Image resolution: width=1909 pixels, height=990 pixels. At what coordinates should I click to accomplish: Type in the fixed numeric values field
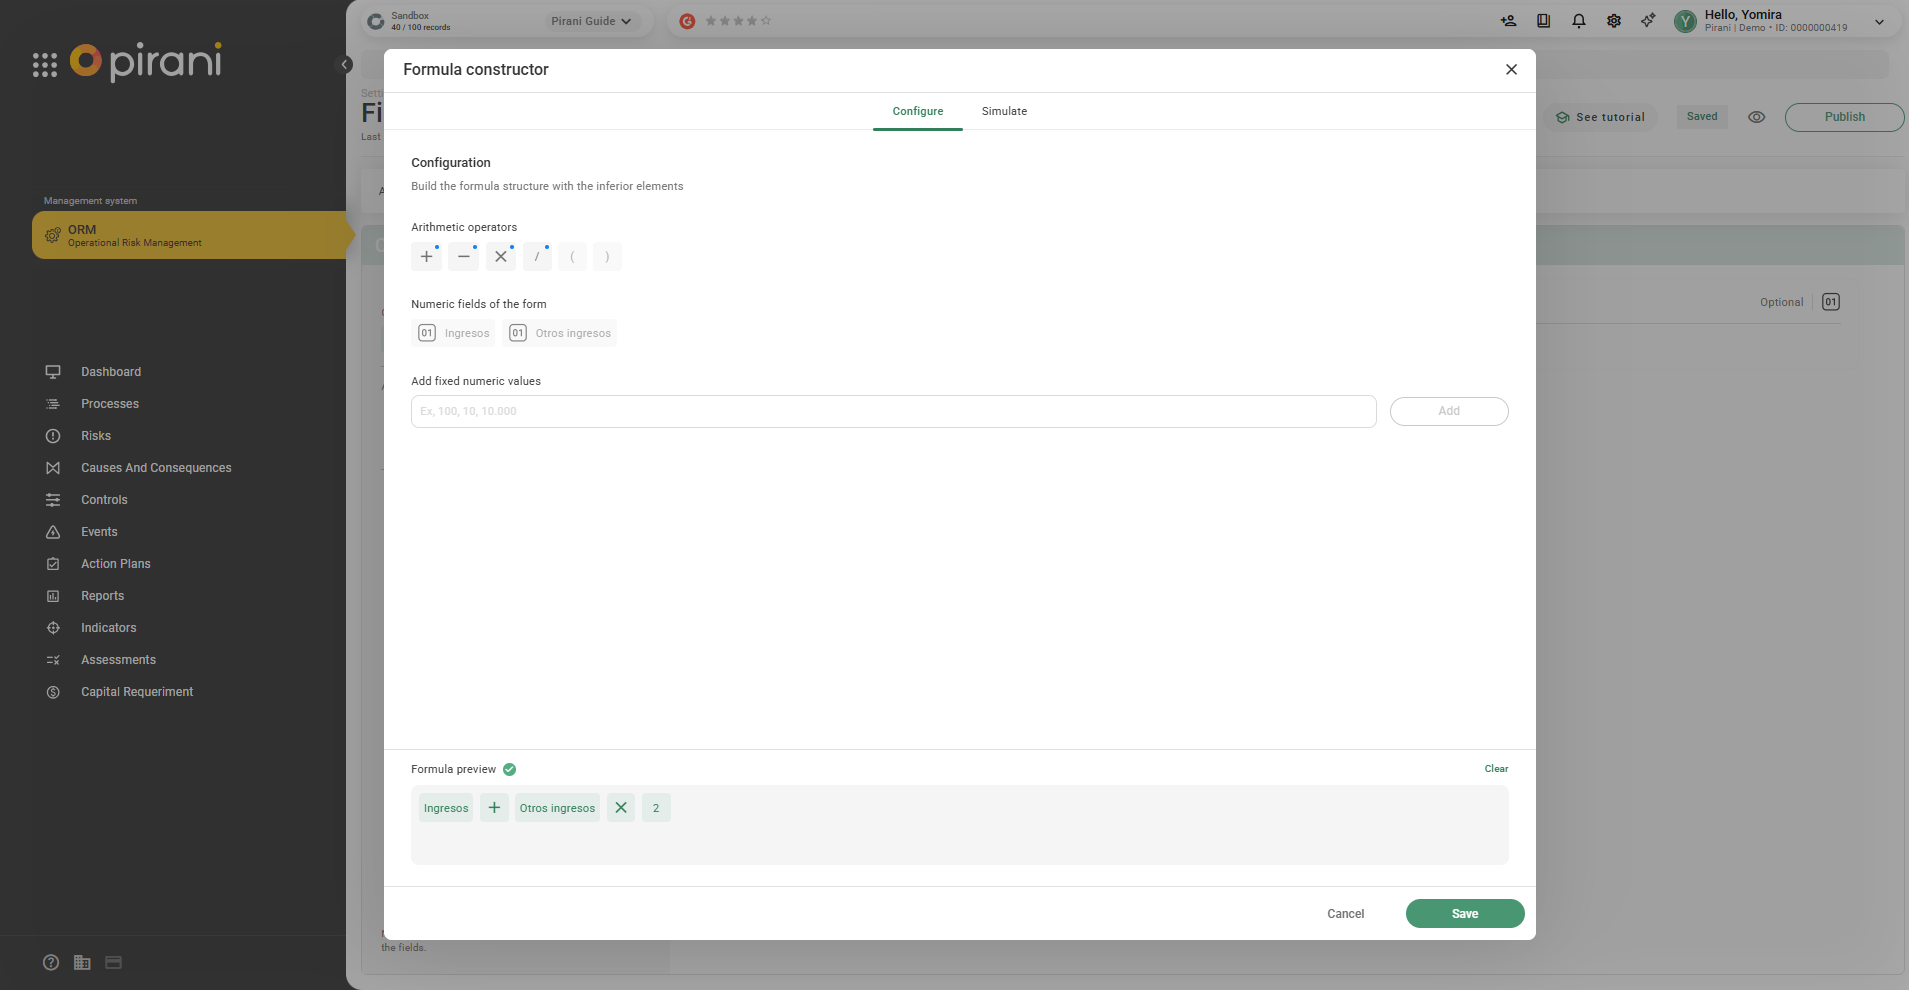click(x=893, y=411)
